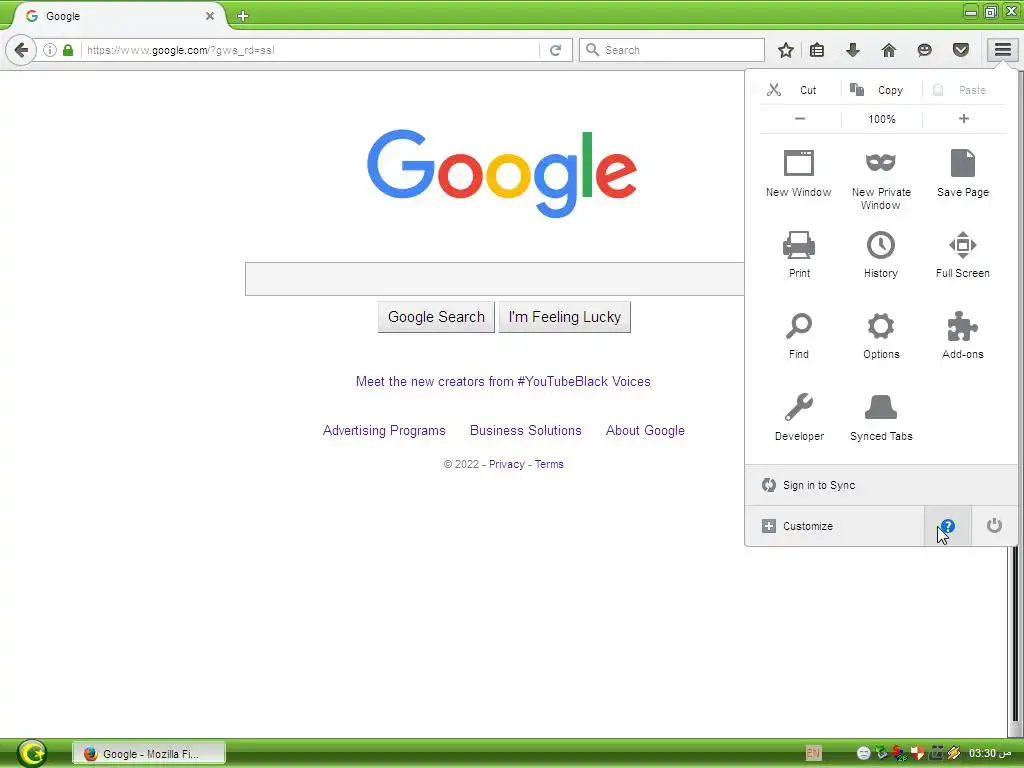Open Developer wrench tools
Viewport: 1024px width, 768px height.
tap(799, 417)
